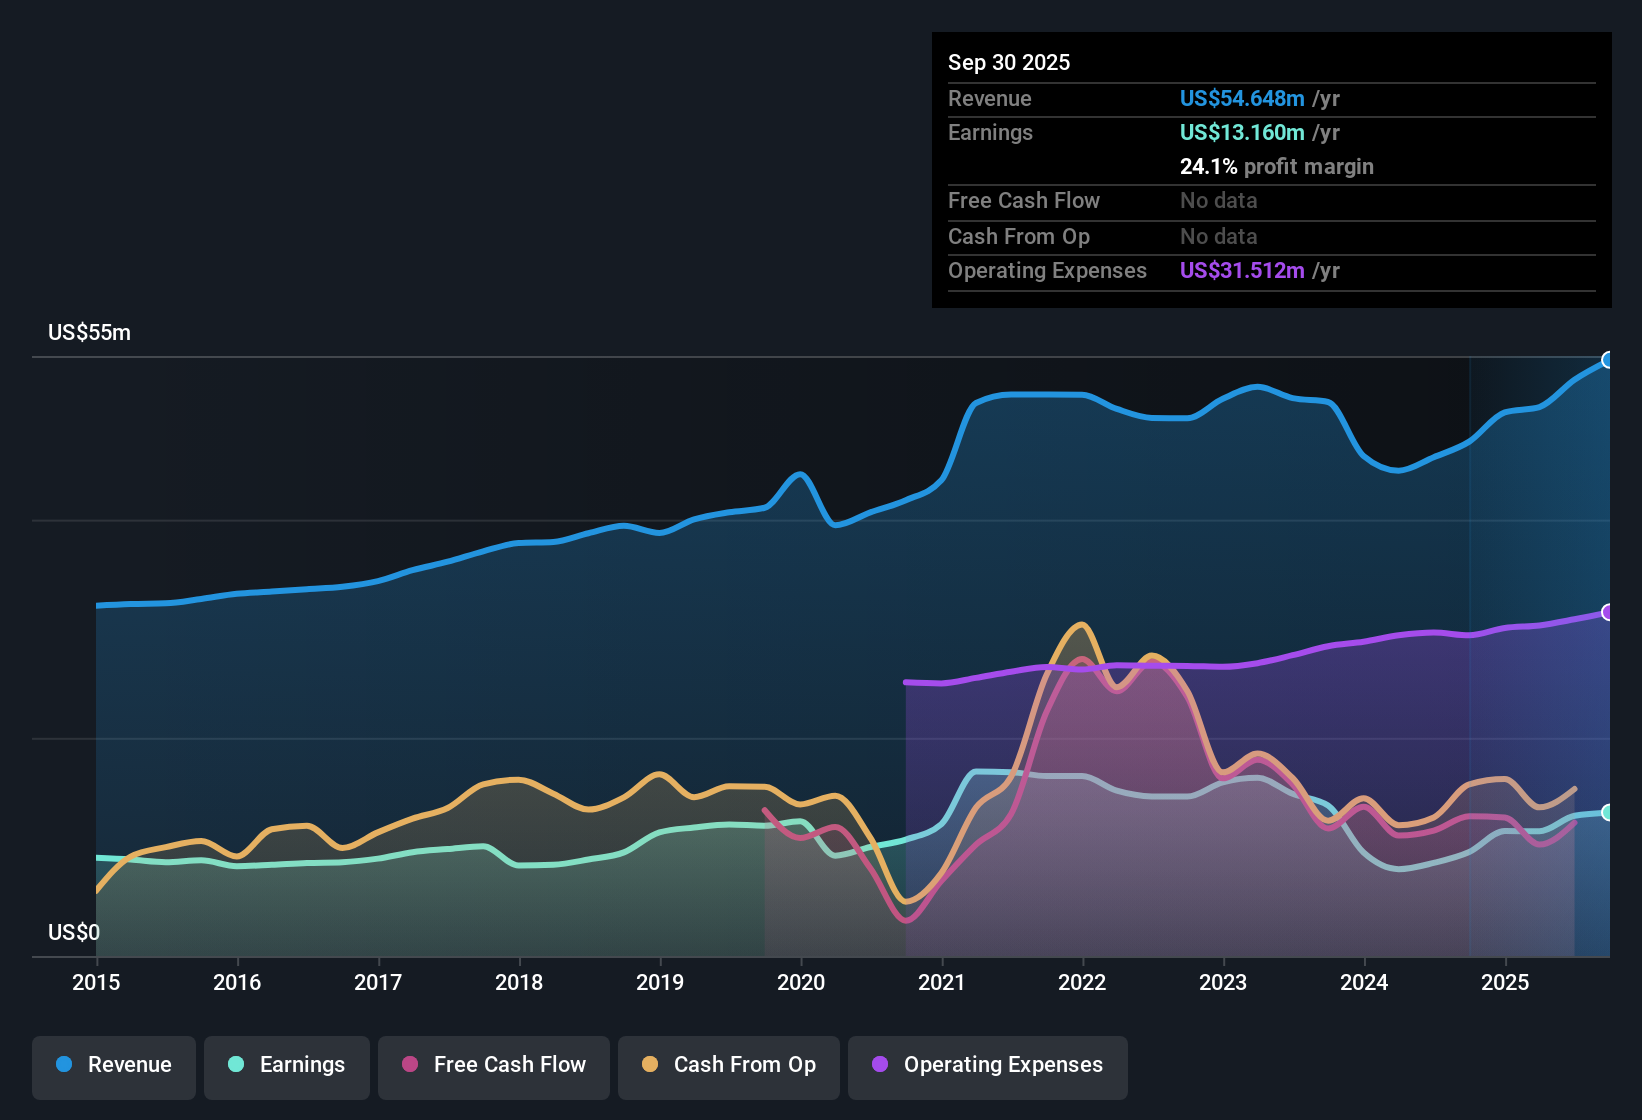Toggle the Cash From Op series visibility
This screenshot has width=1642, height=1120.
pos(728,1065)
